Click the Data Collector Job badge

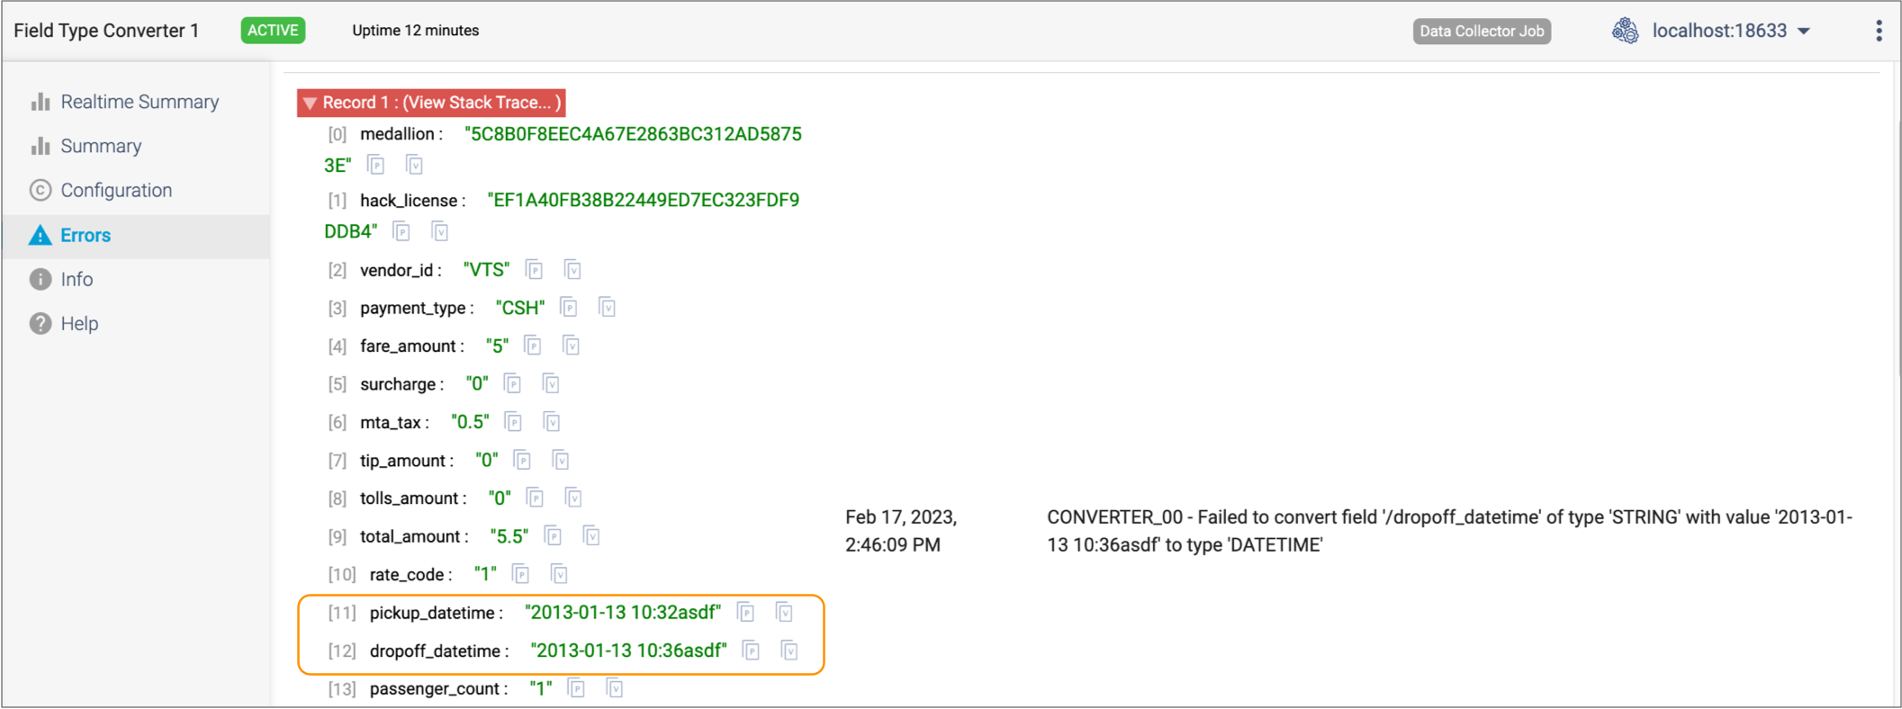[x=1482, y=31]
